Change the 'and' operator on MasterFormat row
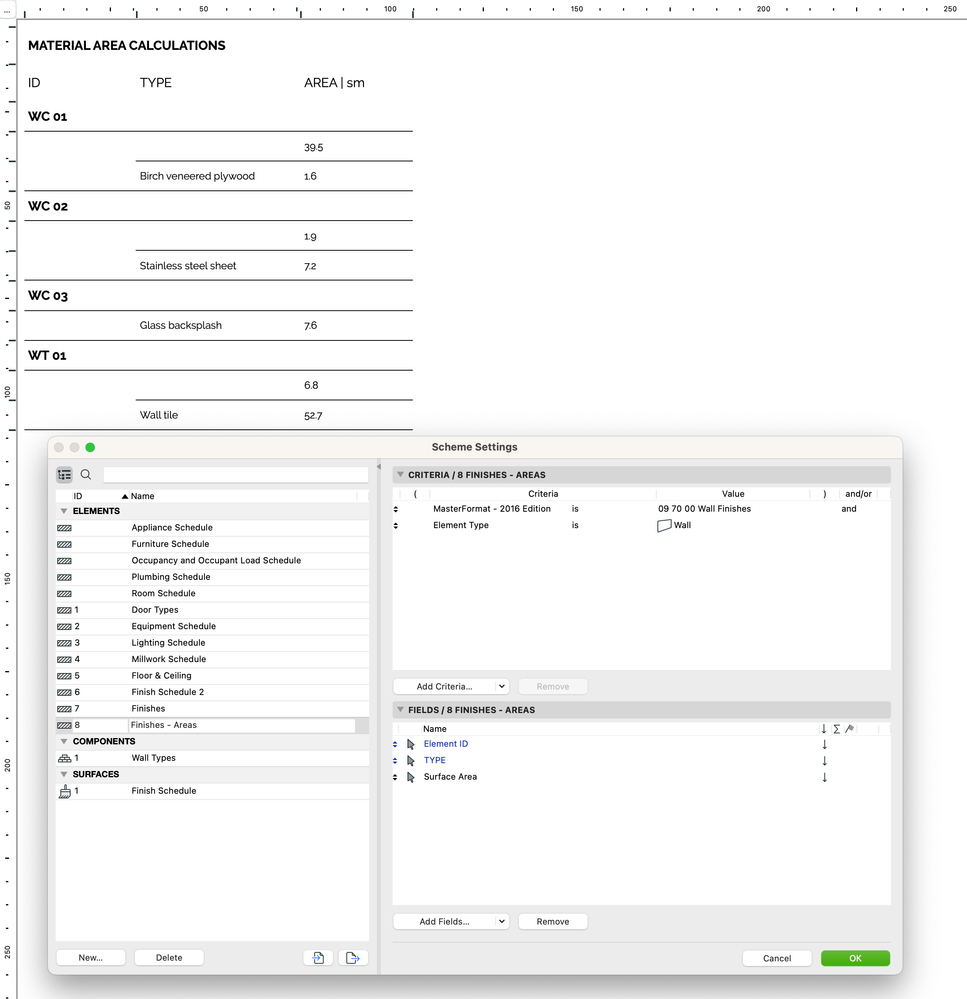 tap(849, 509)
